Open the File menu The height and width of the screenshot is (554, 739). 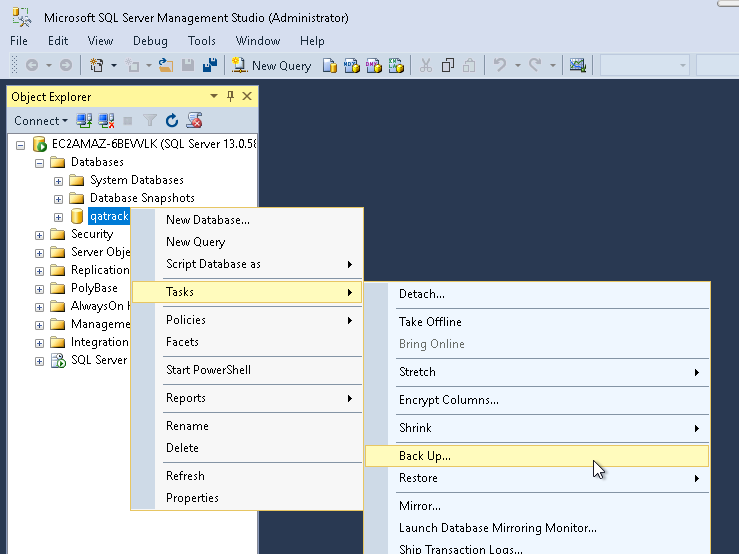click(19, 41)
